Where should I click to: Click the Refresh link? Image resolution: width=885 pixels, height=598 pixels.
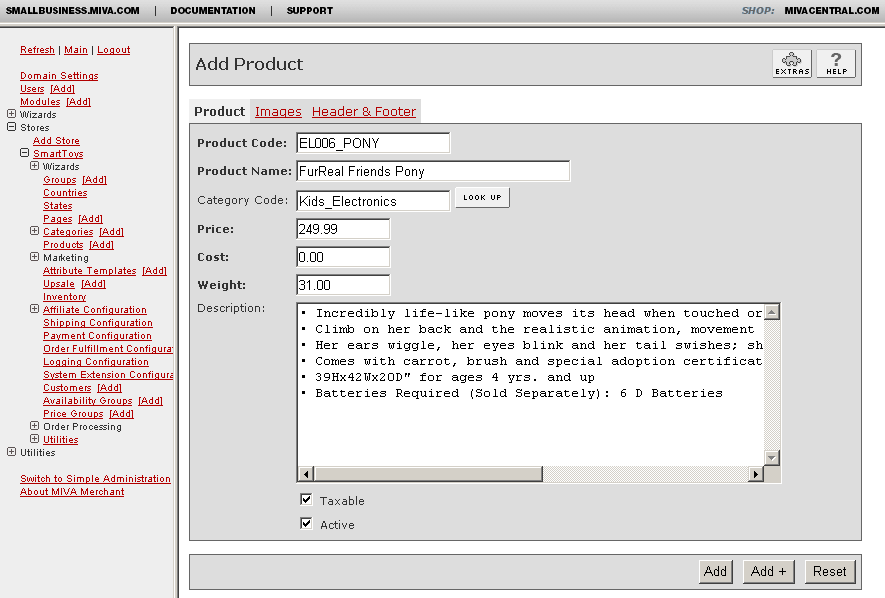37,50
